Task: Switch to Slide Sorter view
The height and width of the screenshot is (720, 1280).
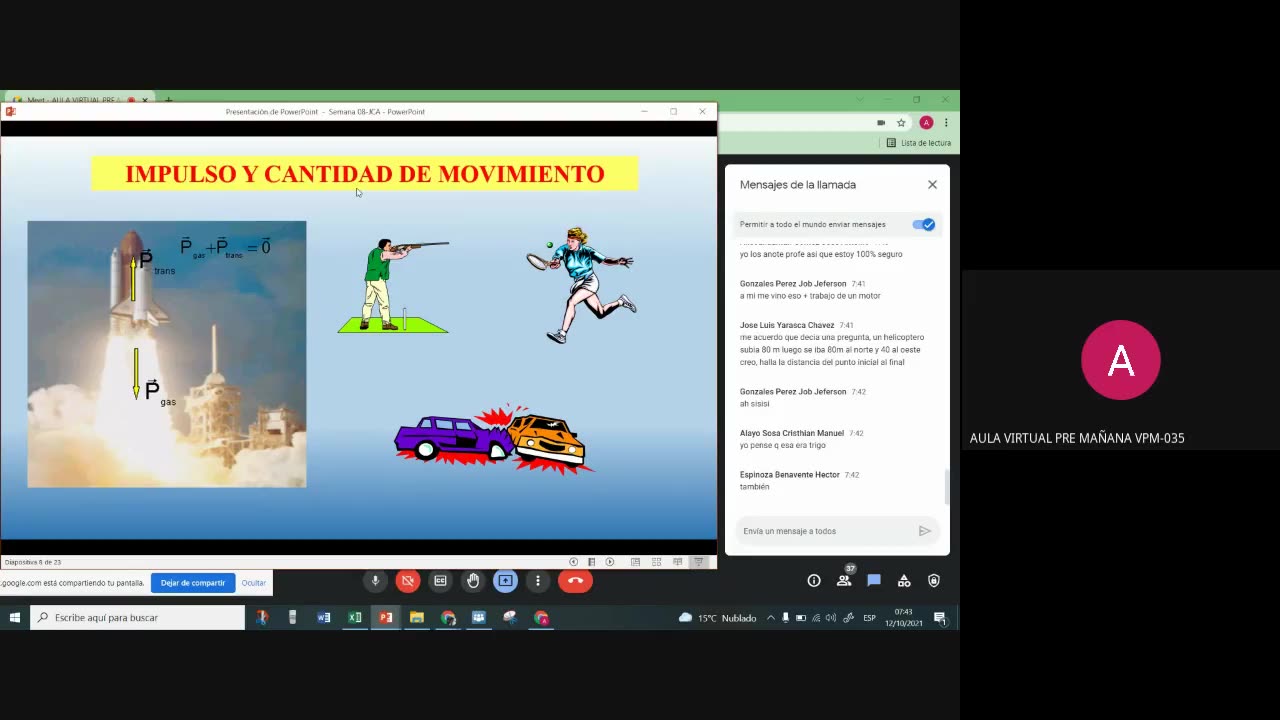Action: coord(656,562)
